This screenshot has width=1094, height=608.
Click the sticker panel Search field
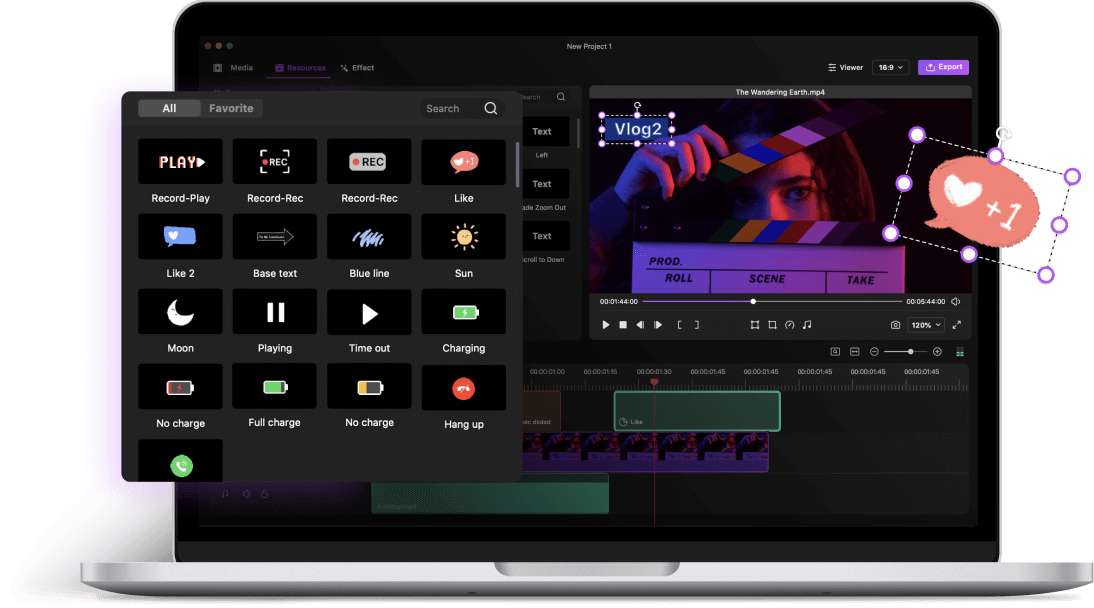[x=450, y=108]
